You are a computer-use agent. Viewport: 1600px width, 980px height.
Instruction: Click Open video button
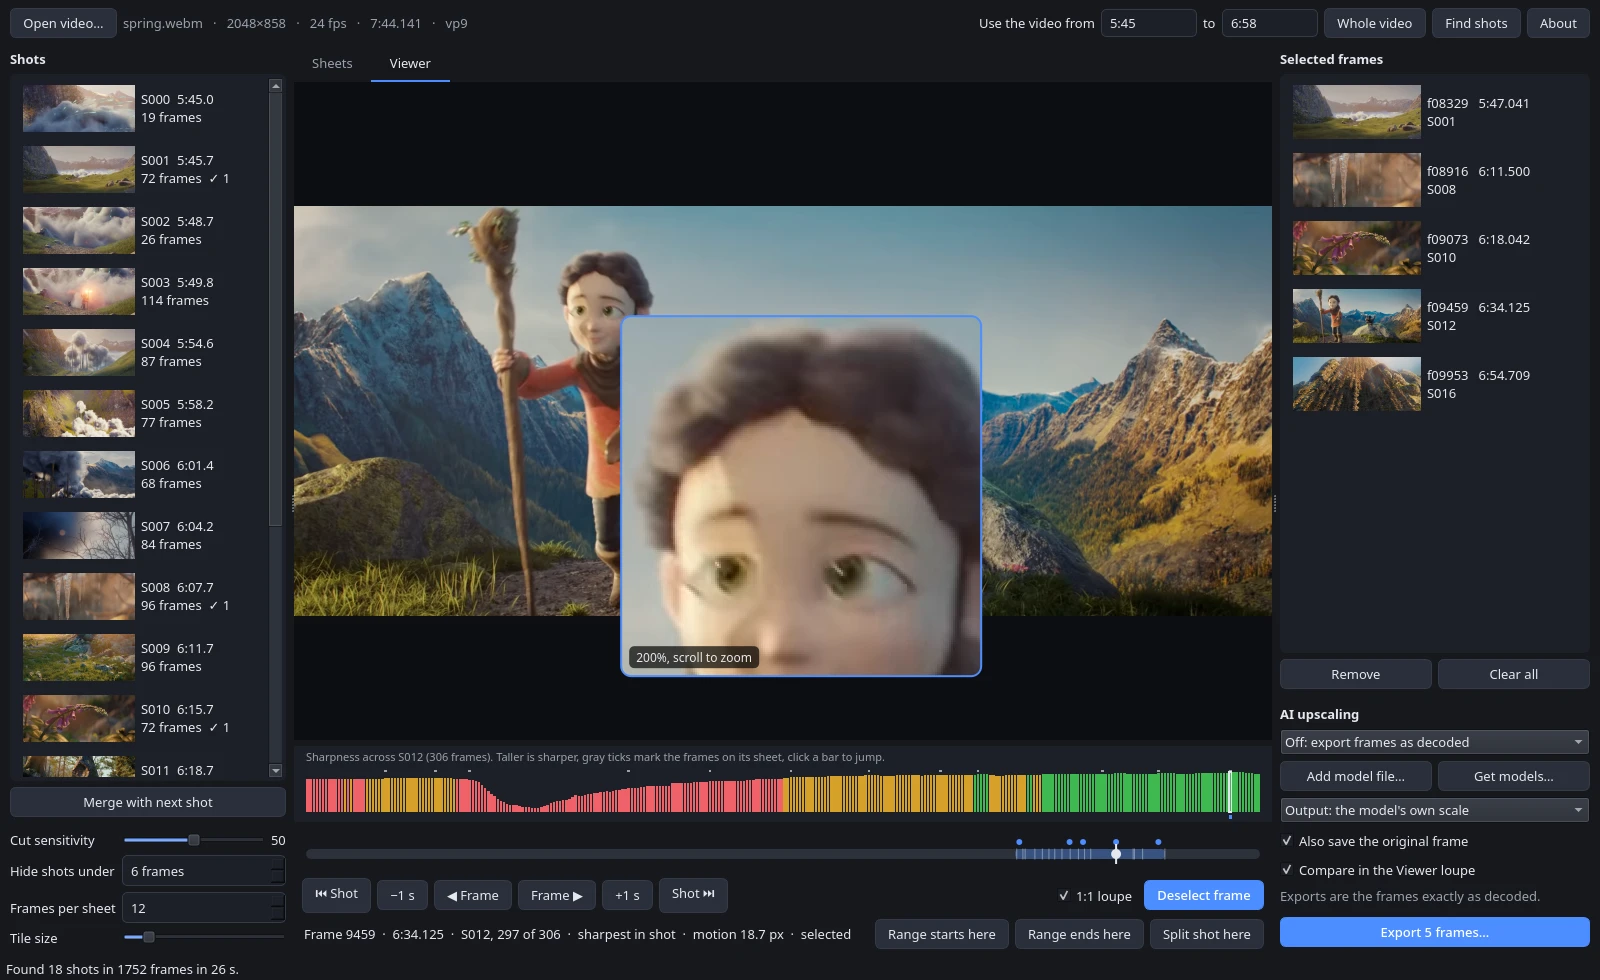pyautogui.click(x=63, y=23)
